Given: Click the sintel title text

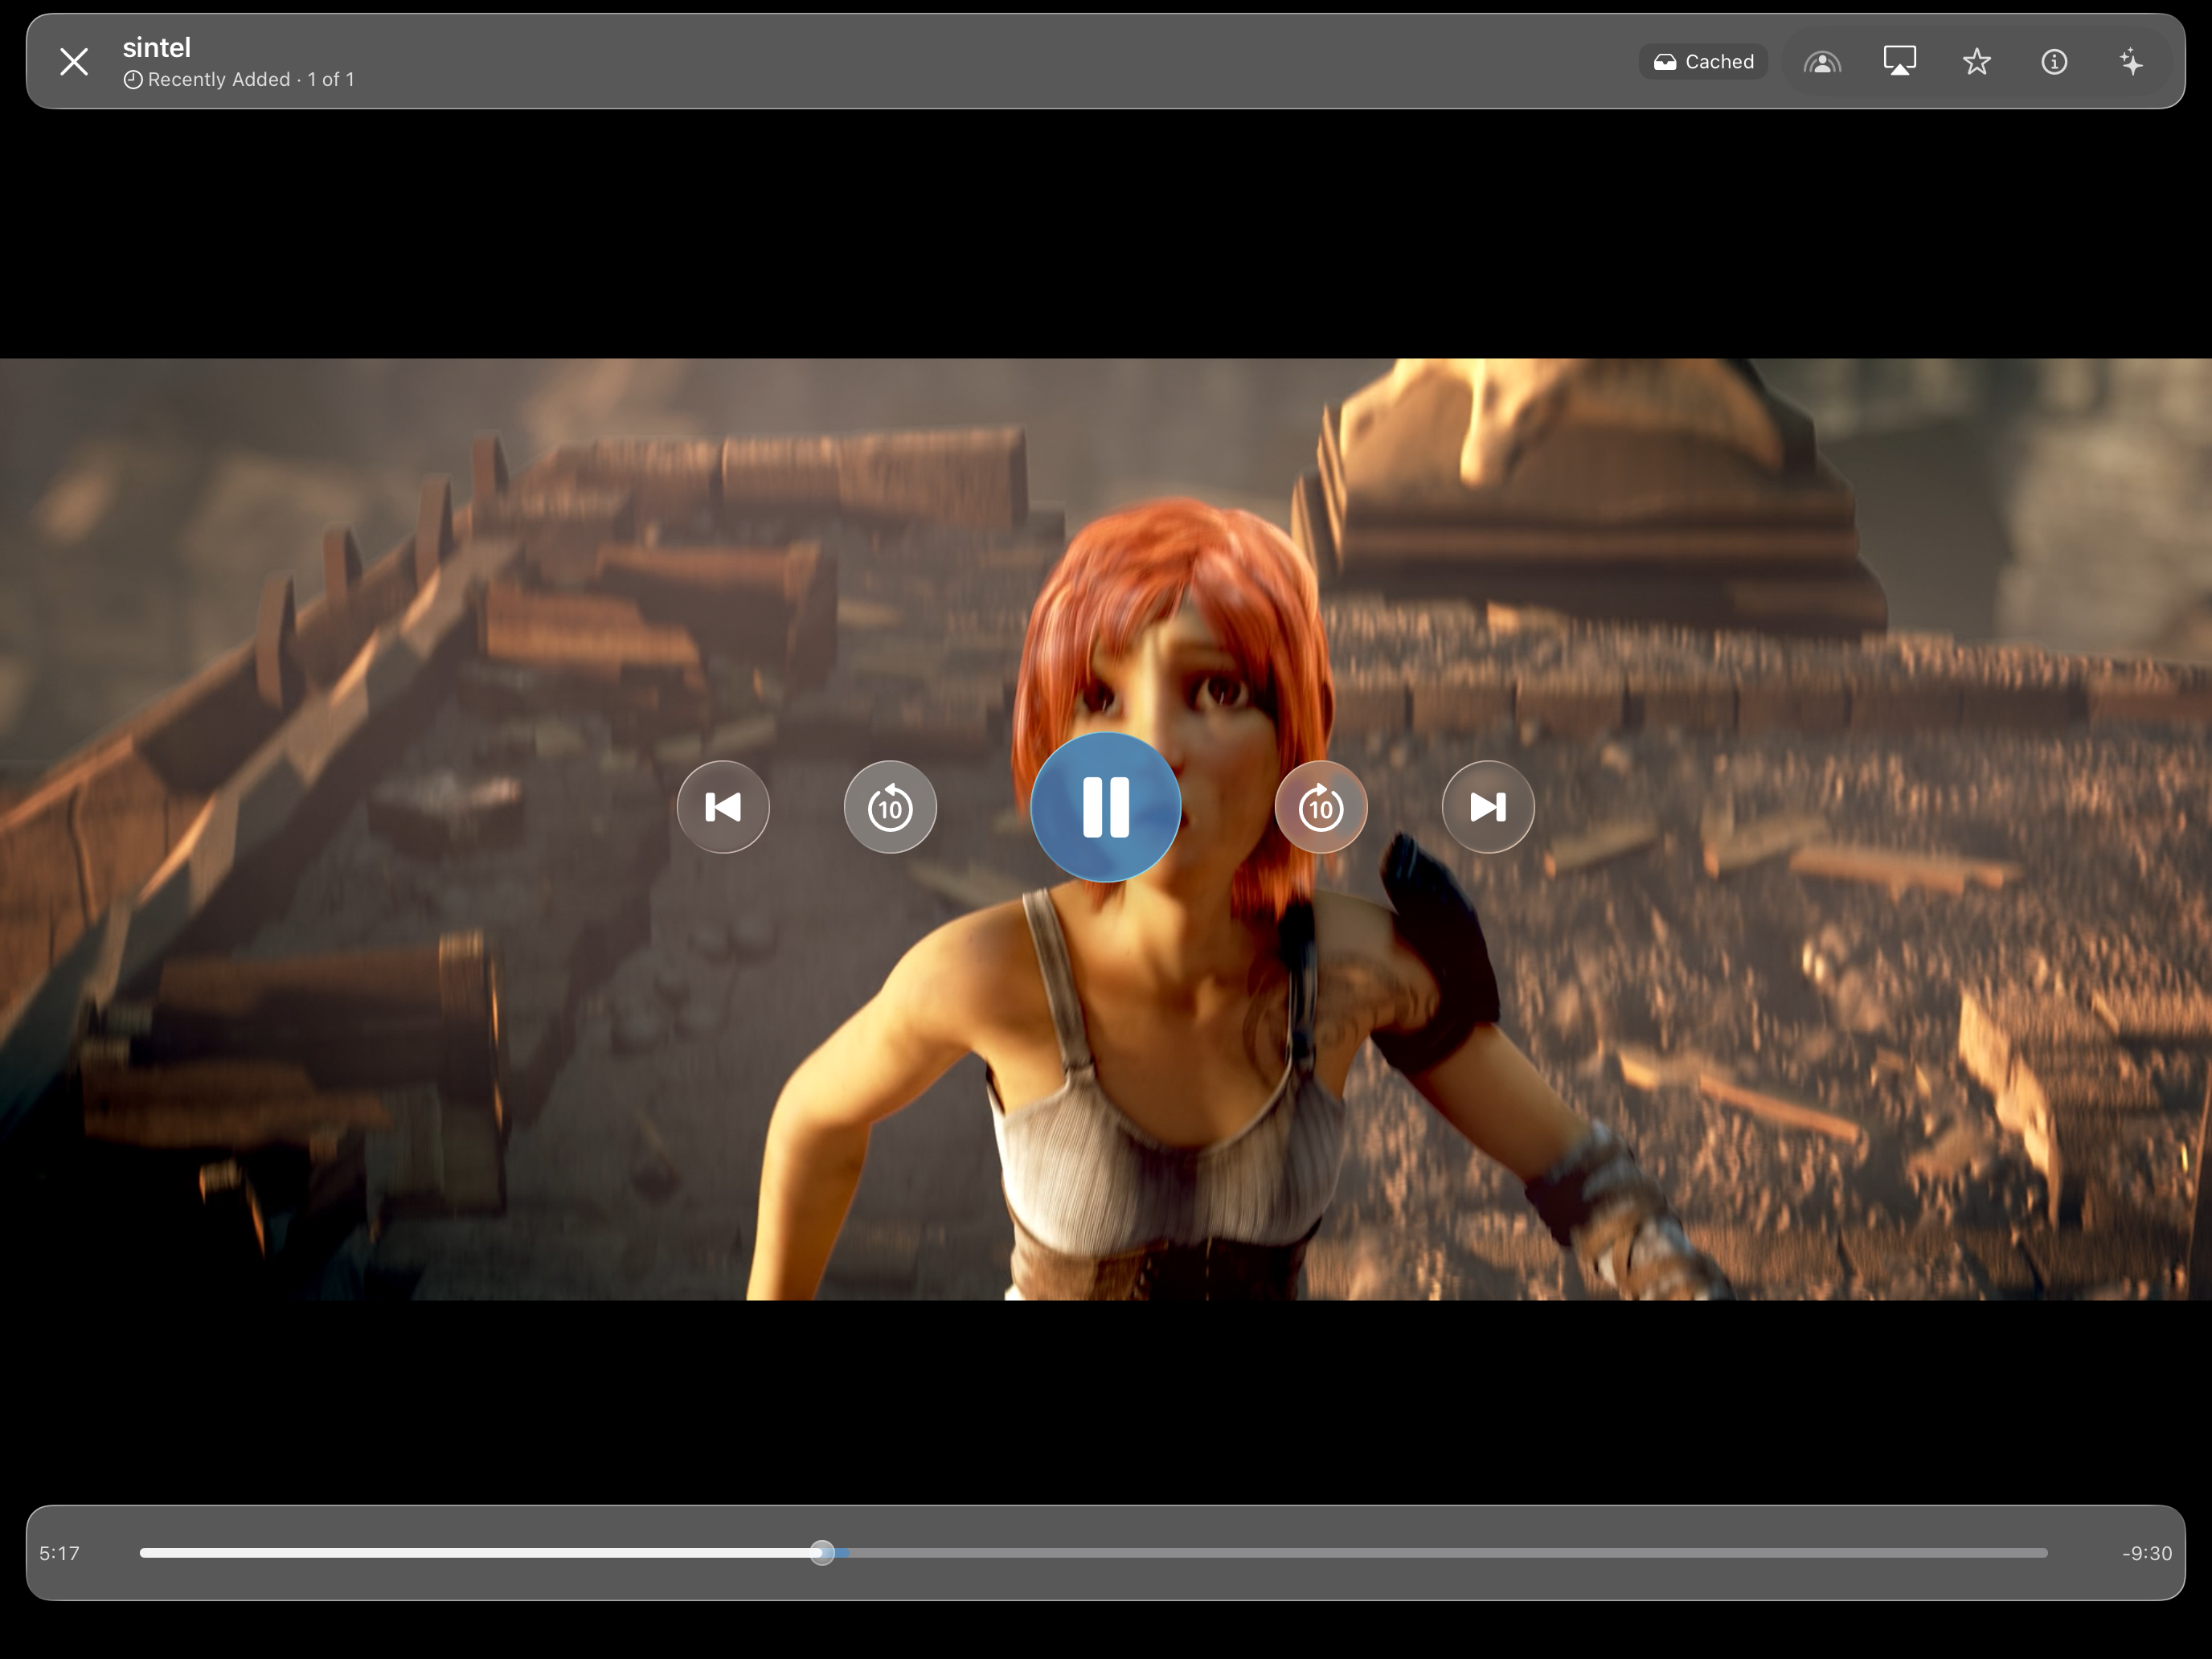Looking at the screenshot, I should point(156,47).
